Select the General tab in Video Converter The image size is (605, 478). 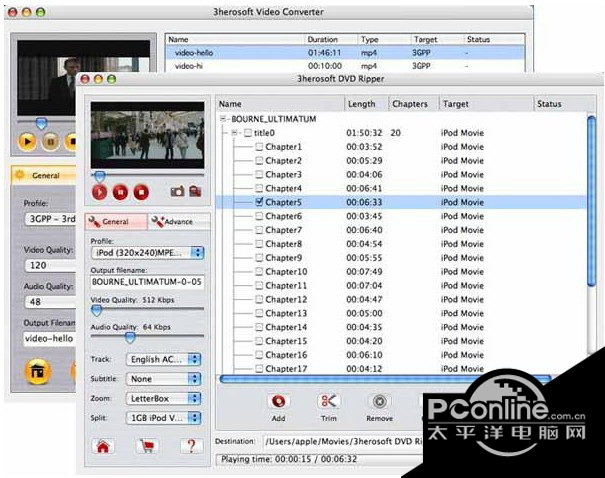43,175
